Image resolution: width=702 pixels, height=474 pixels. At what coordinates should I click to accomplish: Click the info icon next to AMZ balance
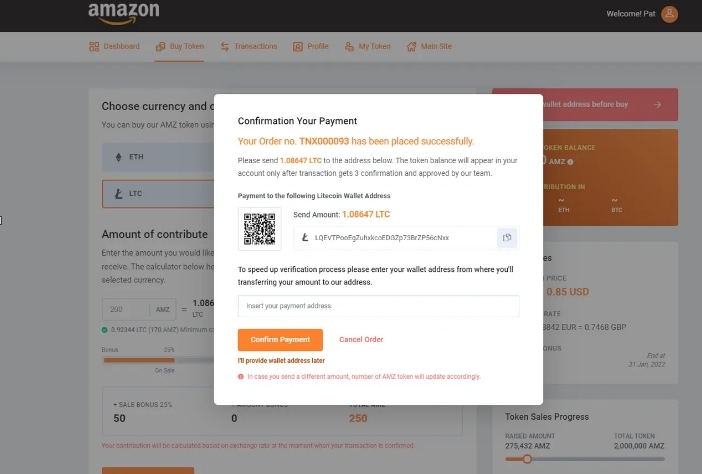coord(570,162)
